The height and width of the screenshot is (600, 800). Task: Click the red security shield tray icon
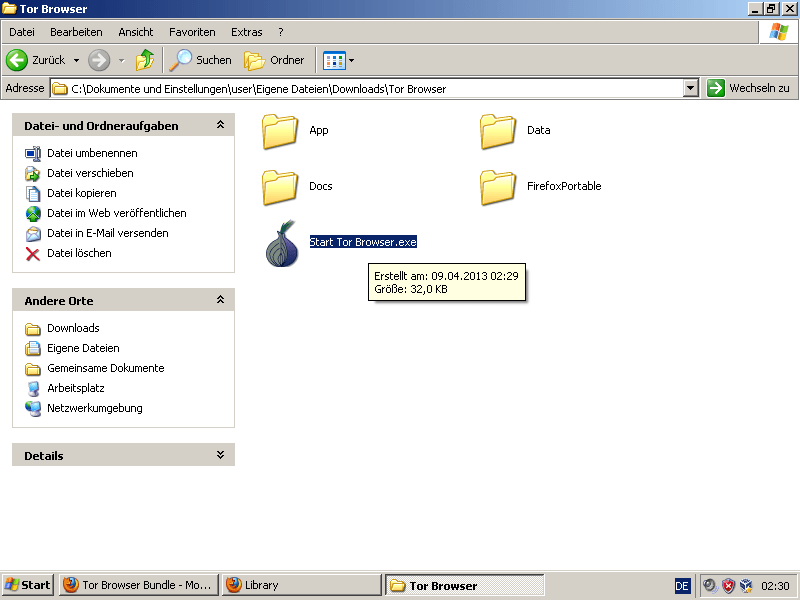(728, 585)
